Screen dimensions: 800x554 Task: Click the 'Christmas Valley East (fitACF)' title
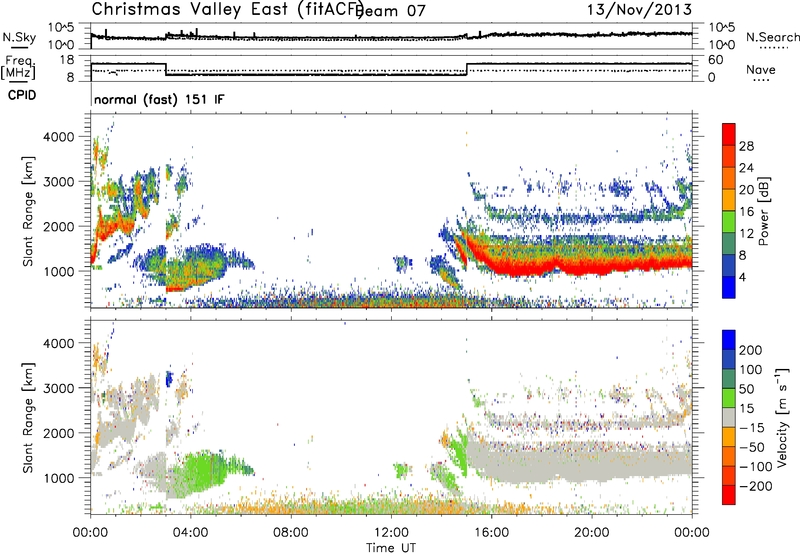point(228,9)
